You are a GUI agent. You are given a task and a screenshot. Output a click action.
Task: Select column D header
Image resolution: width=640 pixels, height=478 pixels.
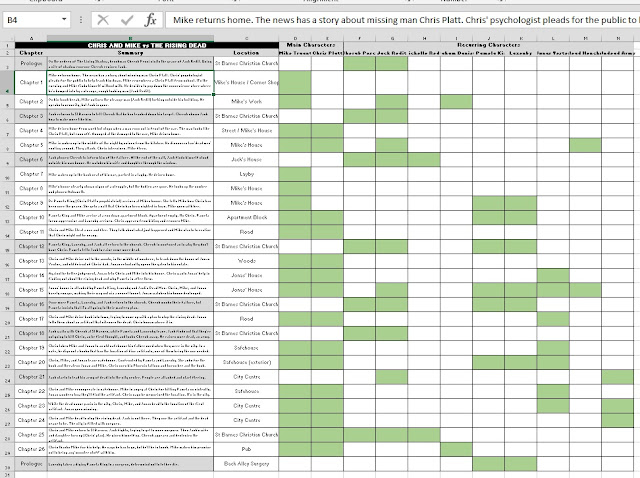pyautogui.click(x=295, y=38)
